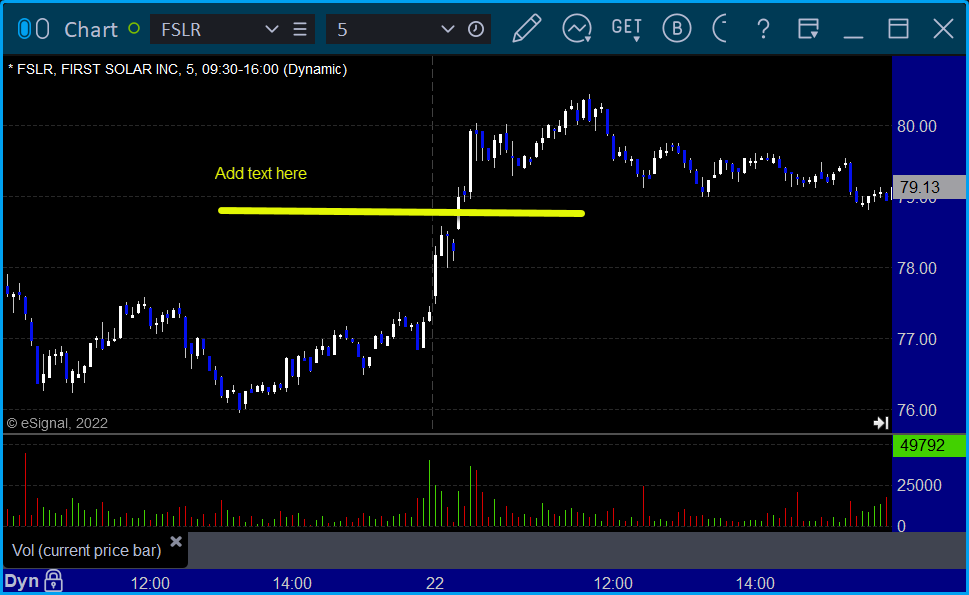Click the 77.00 price axis label

click(x=917, y=339)
